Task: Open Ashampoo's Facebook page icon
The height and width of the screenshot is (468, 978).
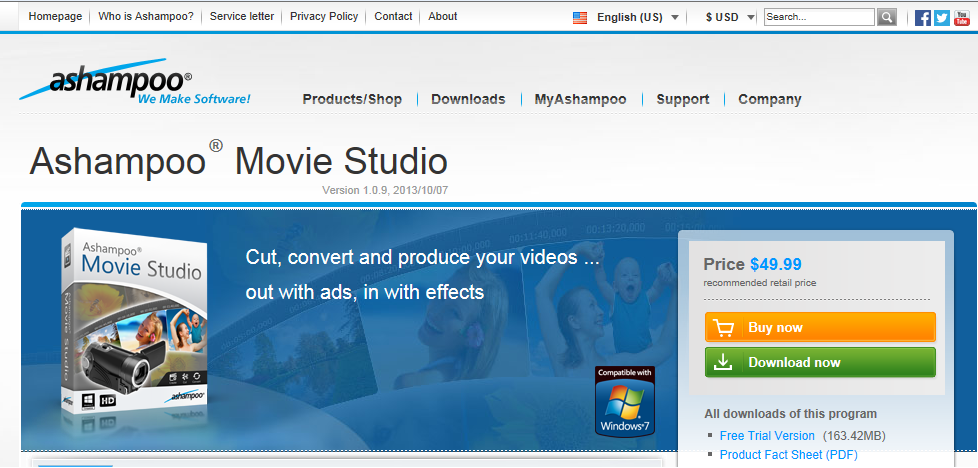Action: pos(922,17)
